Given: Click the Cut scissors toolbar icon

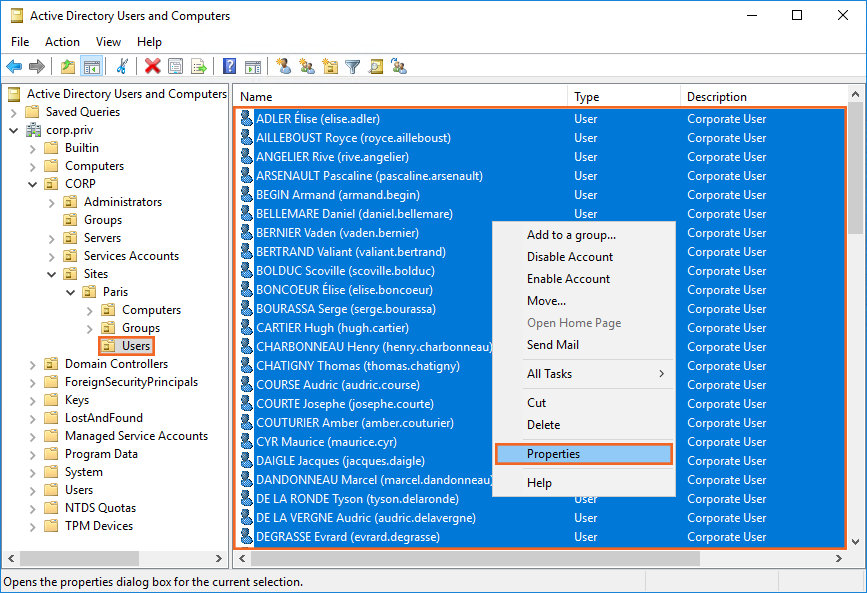Looking at the screenshot, I should 122,67.
